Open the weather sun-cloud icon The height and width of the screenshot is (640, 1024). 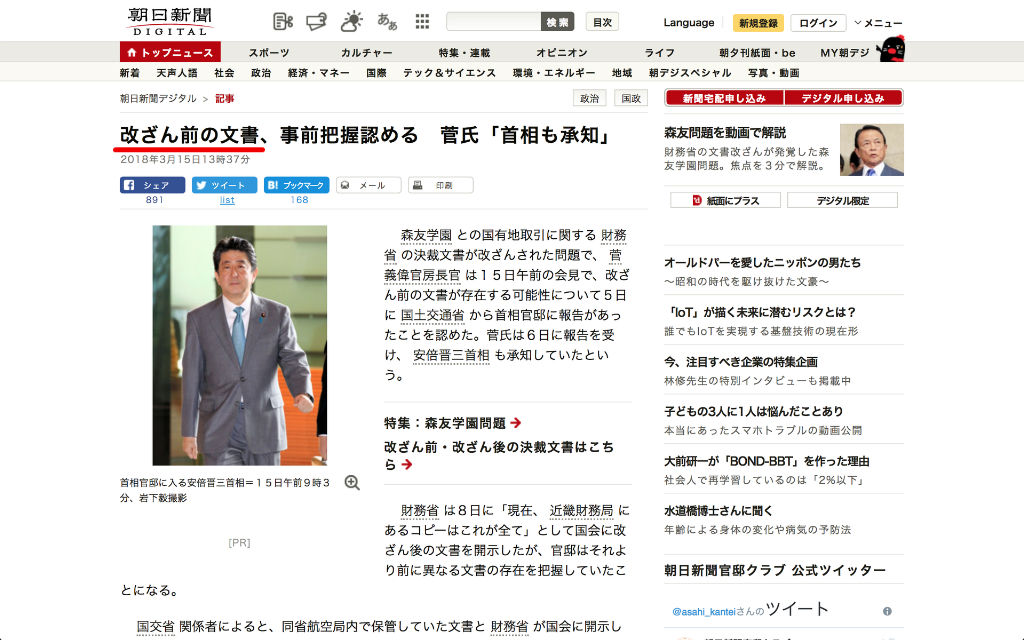[x=352, y=22]
